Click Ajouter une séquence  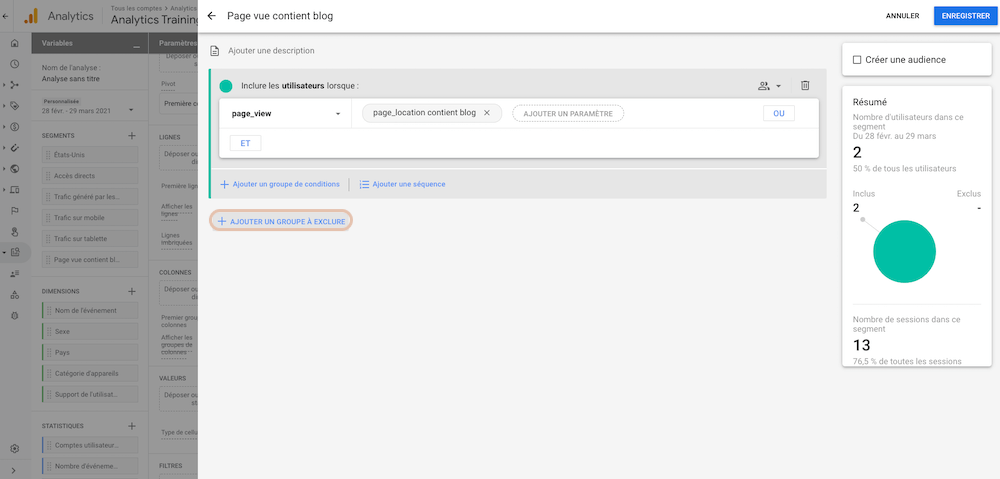pos(402,184)
